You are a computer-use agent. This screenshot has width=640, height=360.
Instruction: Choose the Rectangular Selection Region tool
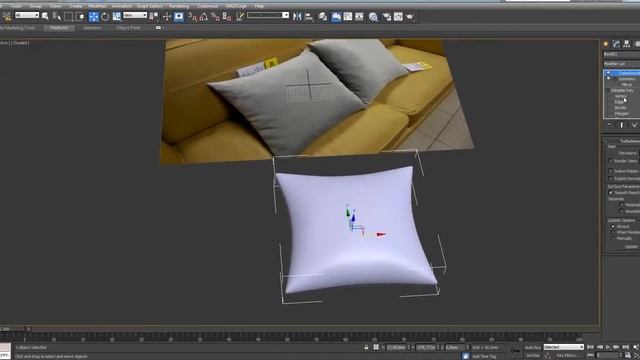coord(68,16)
